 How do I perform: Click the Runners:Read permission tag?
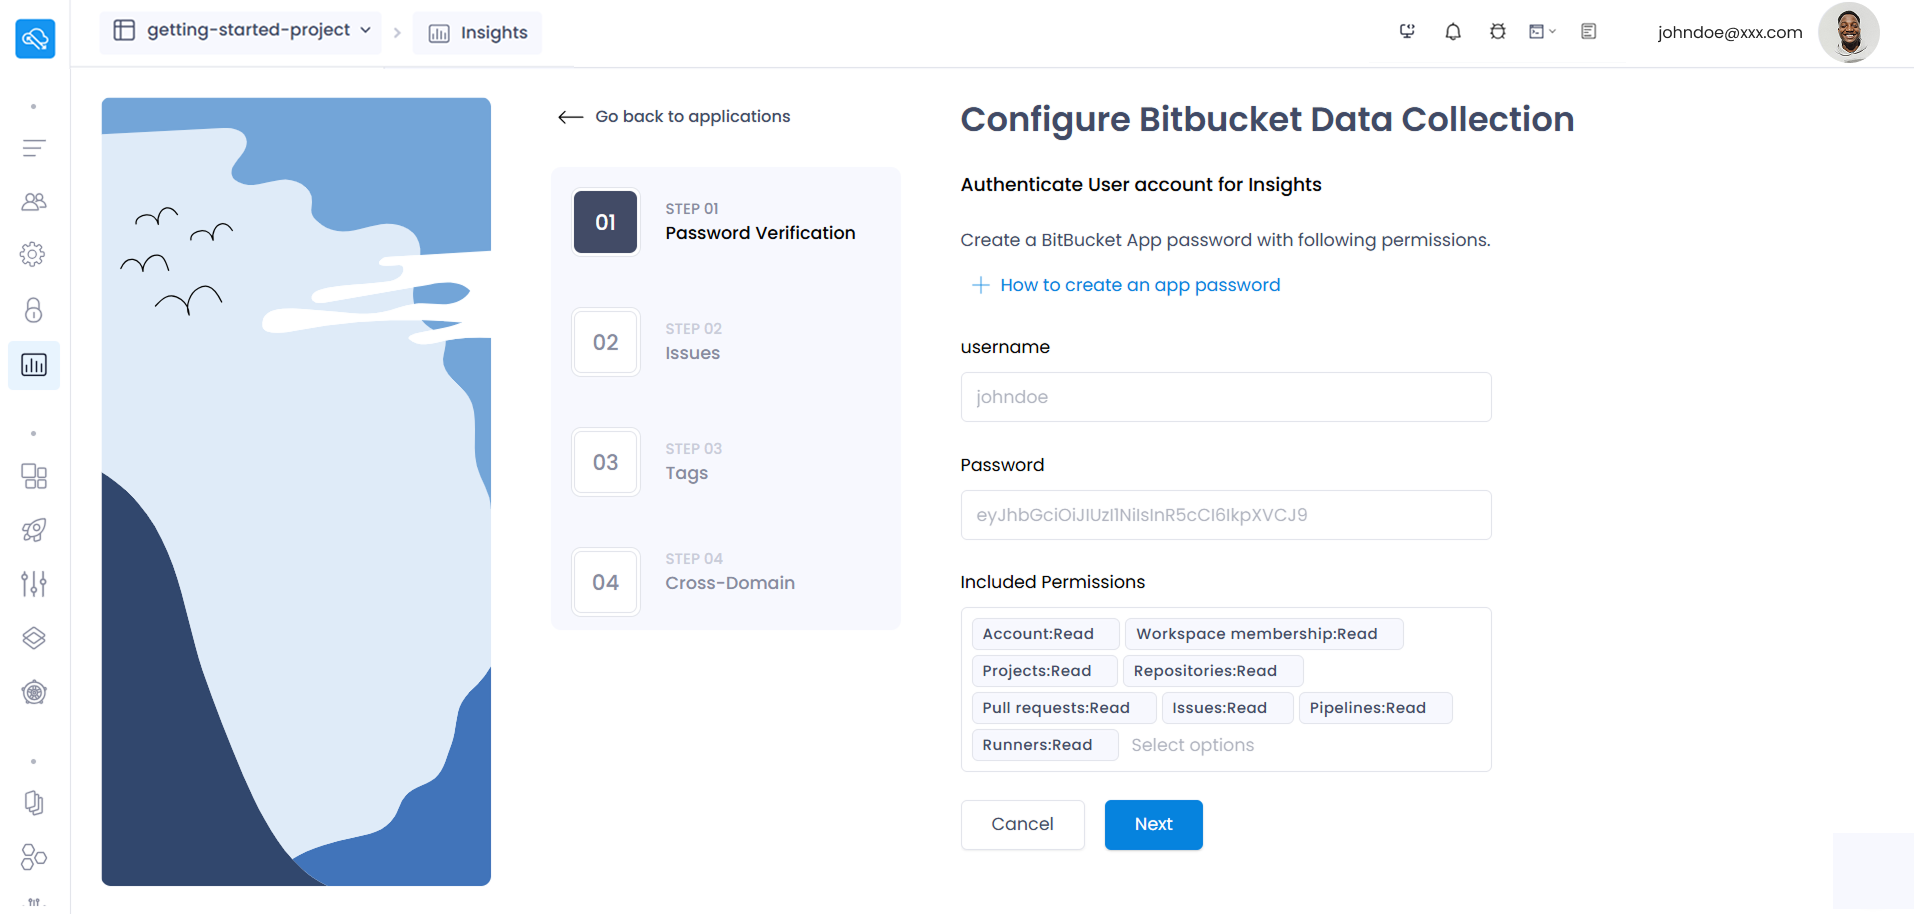[1045, 745]
